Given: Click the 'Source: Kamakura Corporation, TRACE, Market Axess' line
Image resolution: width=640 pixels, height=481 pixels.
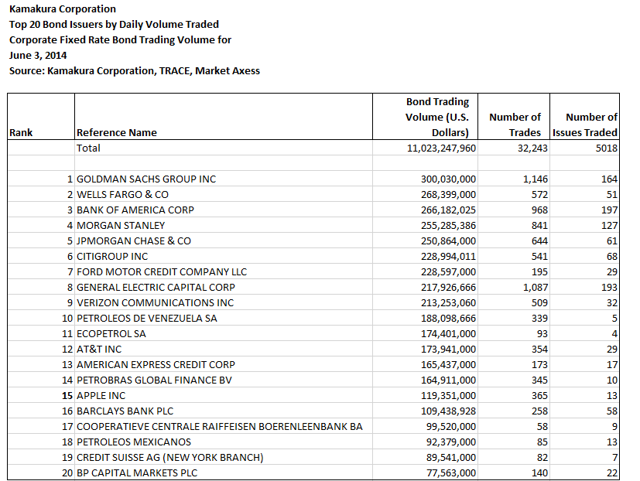Looking at the screenshot, I should (134, 71).
